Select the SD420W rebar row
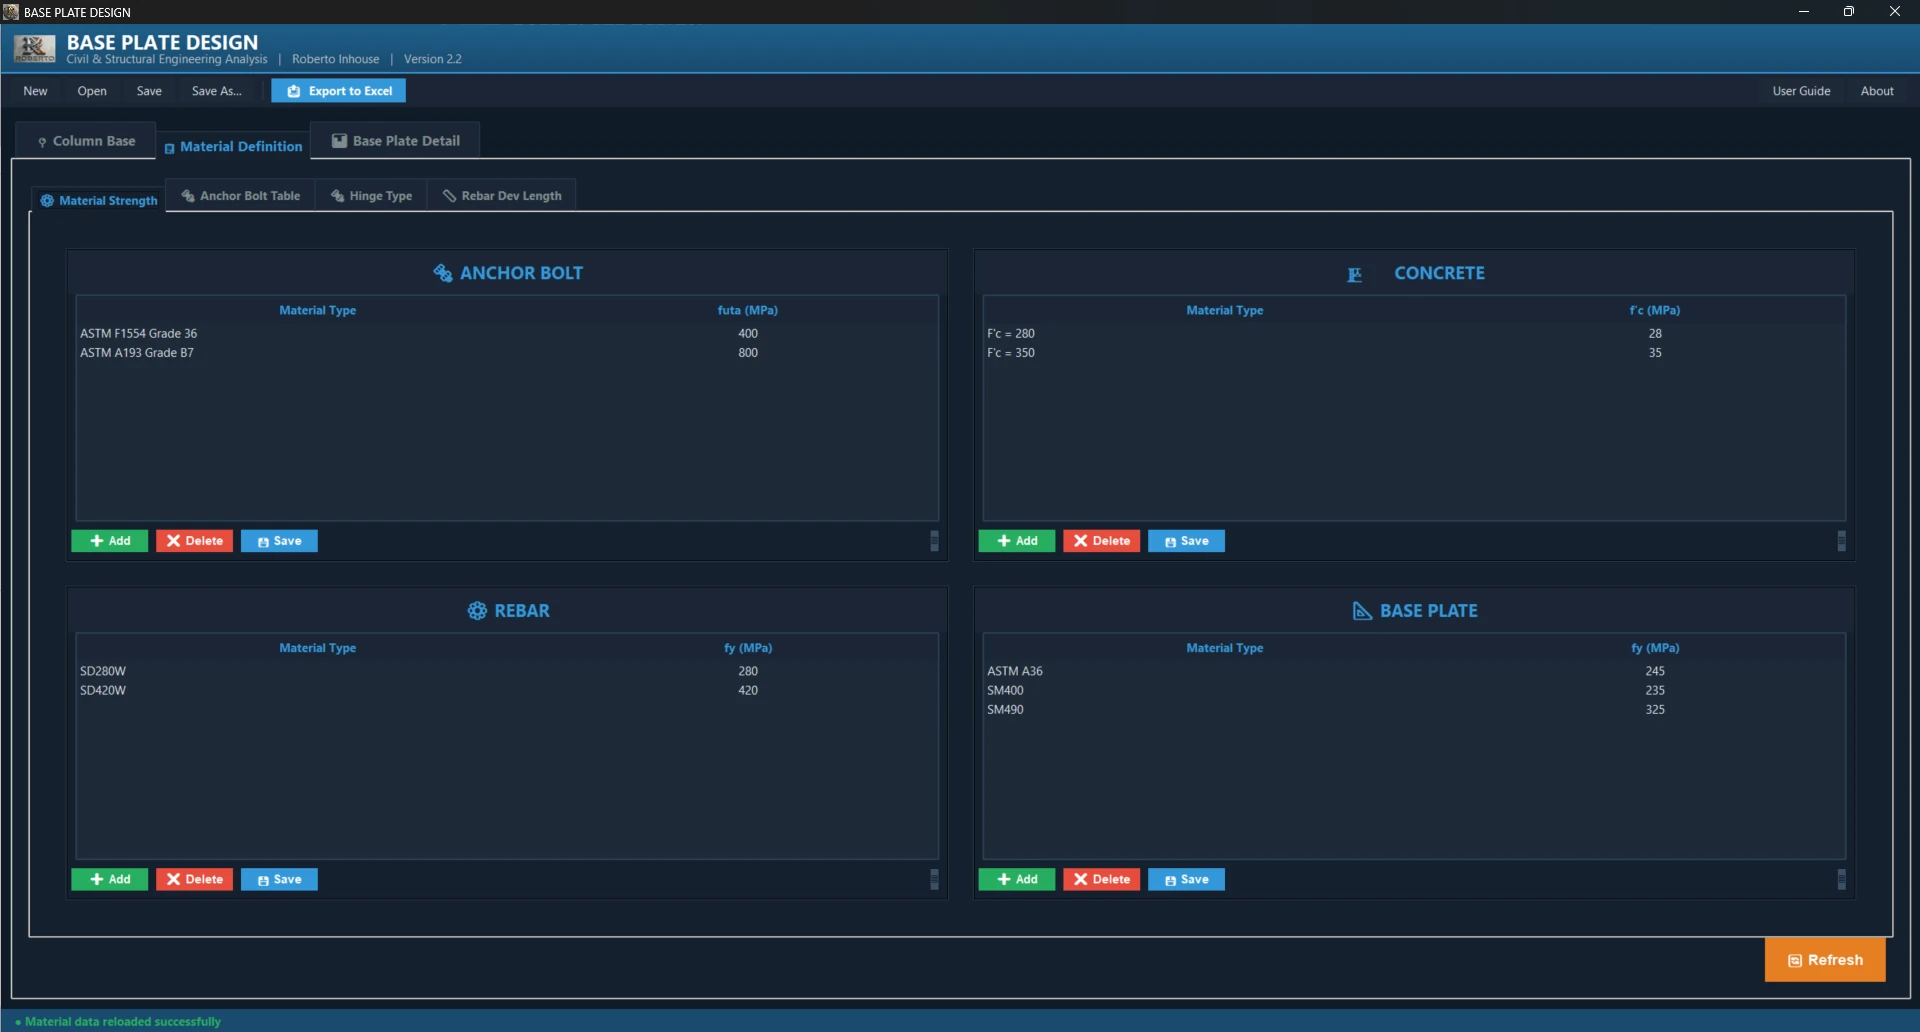Image resolution: width=1920 pixels, height=1032 pixels. 507,691
